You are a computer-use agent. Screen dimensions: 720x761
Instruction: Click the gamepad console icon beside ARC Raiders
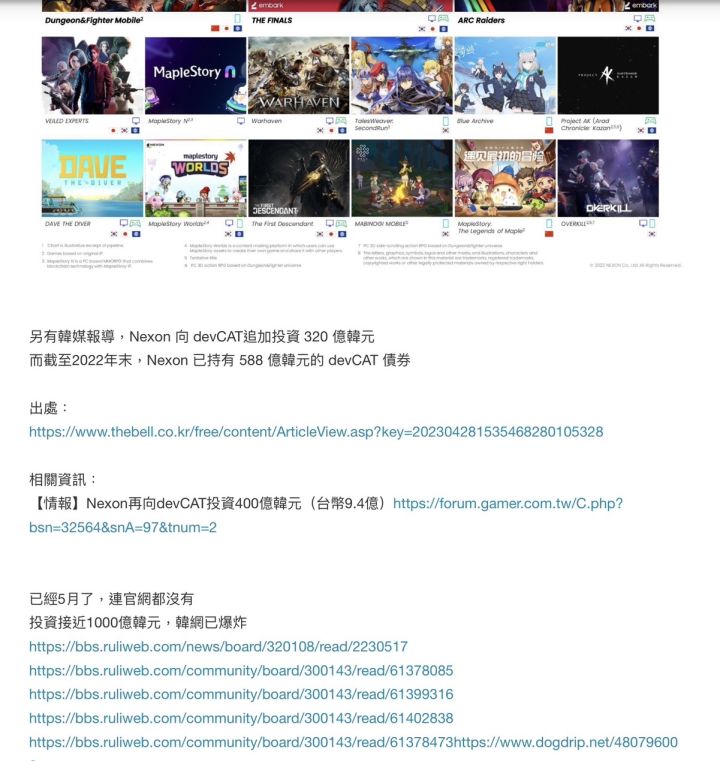tap(650, 18)
